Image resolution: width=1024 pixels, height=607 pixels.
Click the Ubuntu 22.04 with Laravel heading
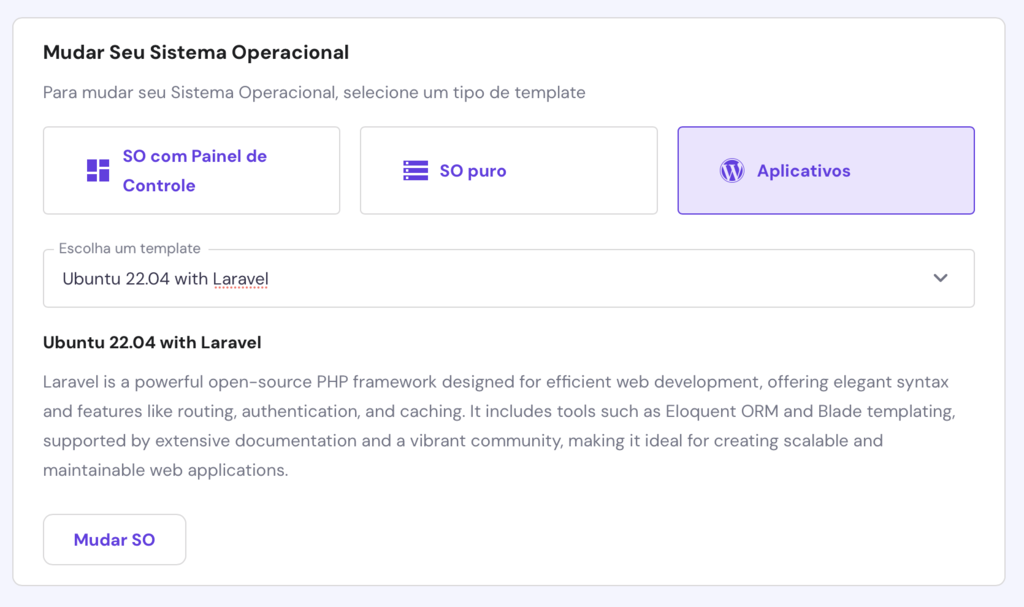click(x=151, y=342)
